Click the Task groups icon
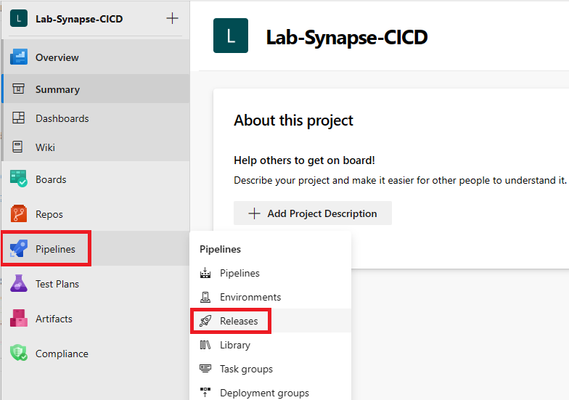Viewport: 569px width, 400px height. pyautogui.click(x=205, y=369)
